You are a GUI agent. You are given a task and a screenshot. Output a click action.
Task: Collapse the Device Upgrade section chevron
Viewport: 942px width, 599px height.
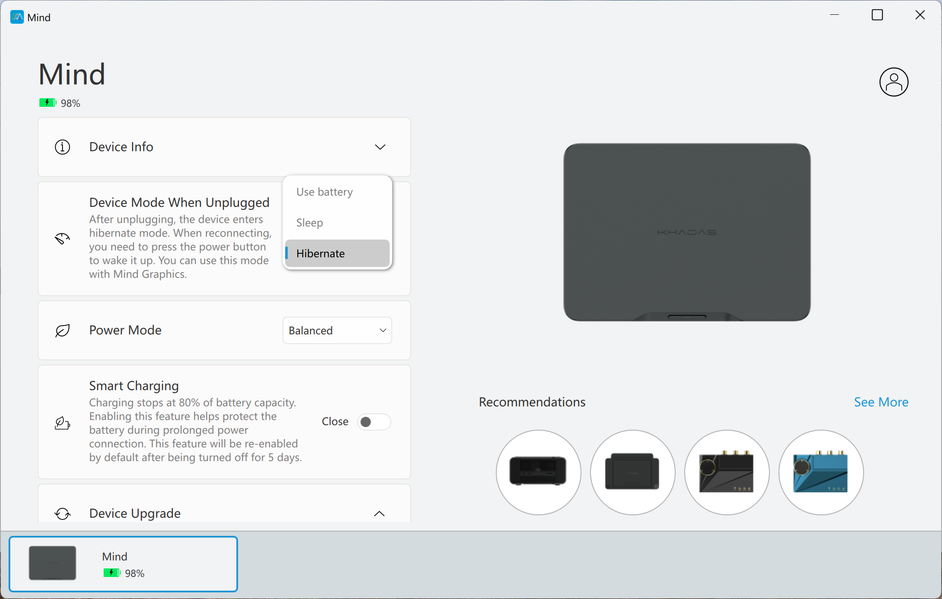pos(379,514)
